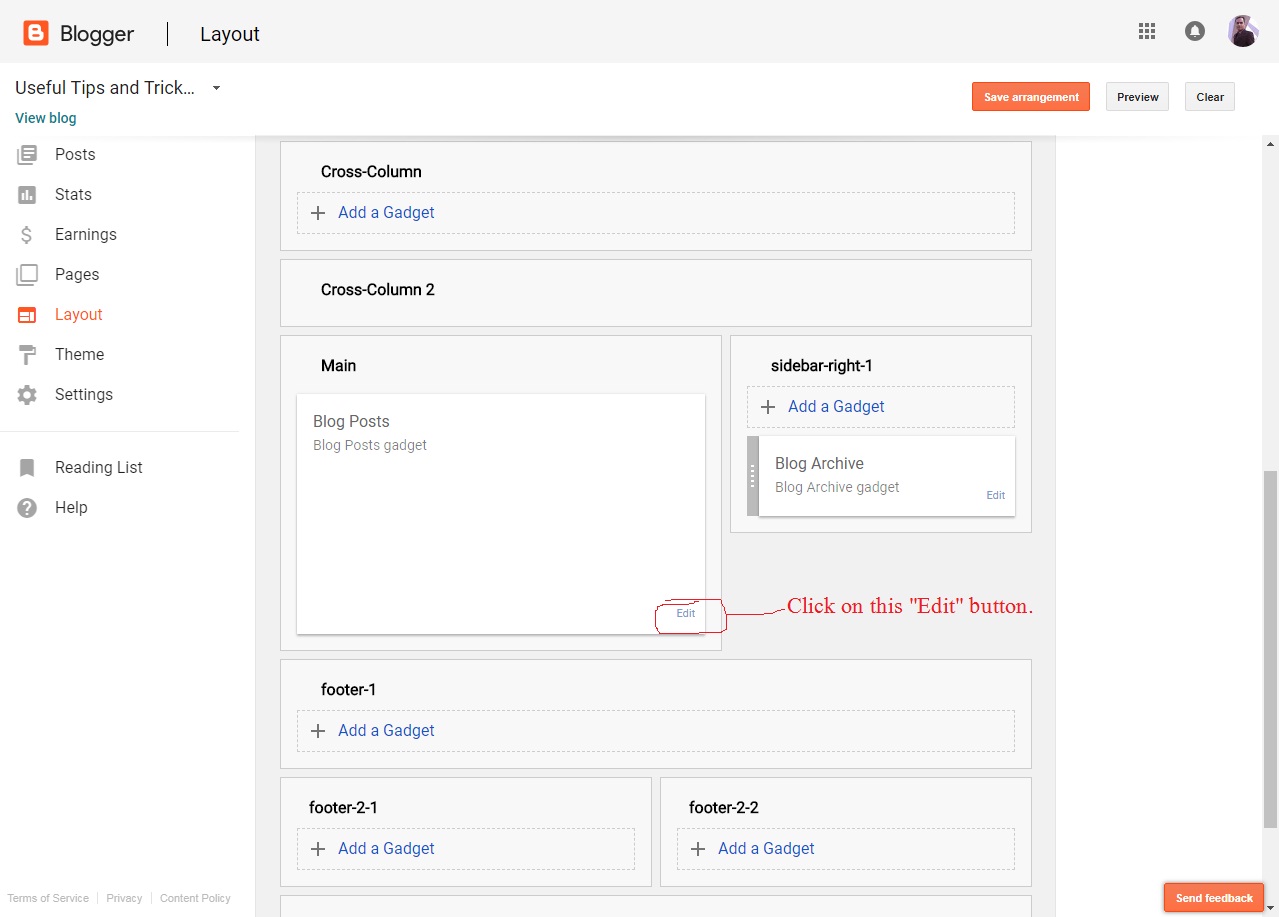Image resolution: width=1279 pixels, height=917 pixels.
Task: Click the orange Blogger logo
Action: (x=35, y=32)
